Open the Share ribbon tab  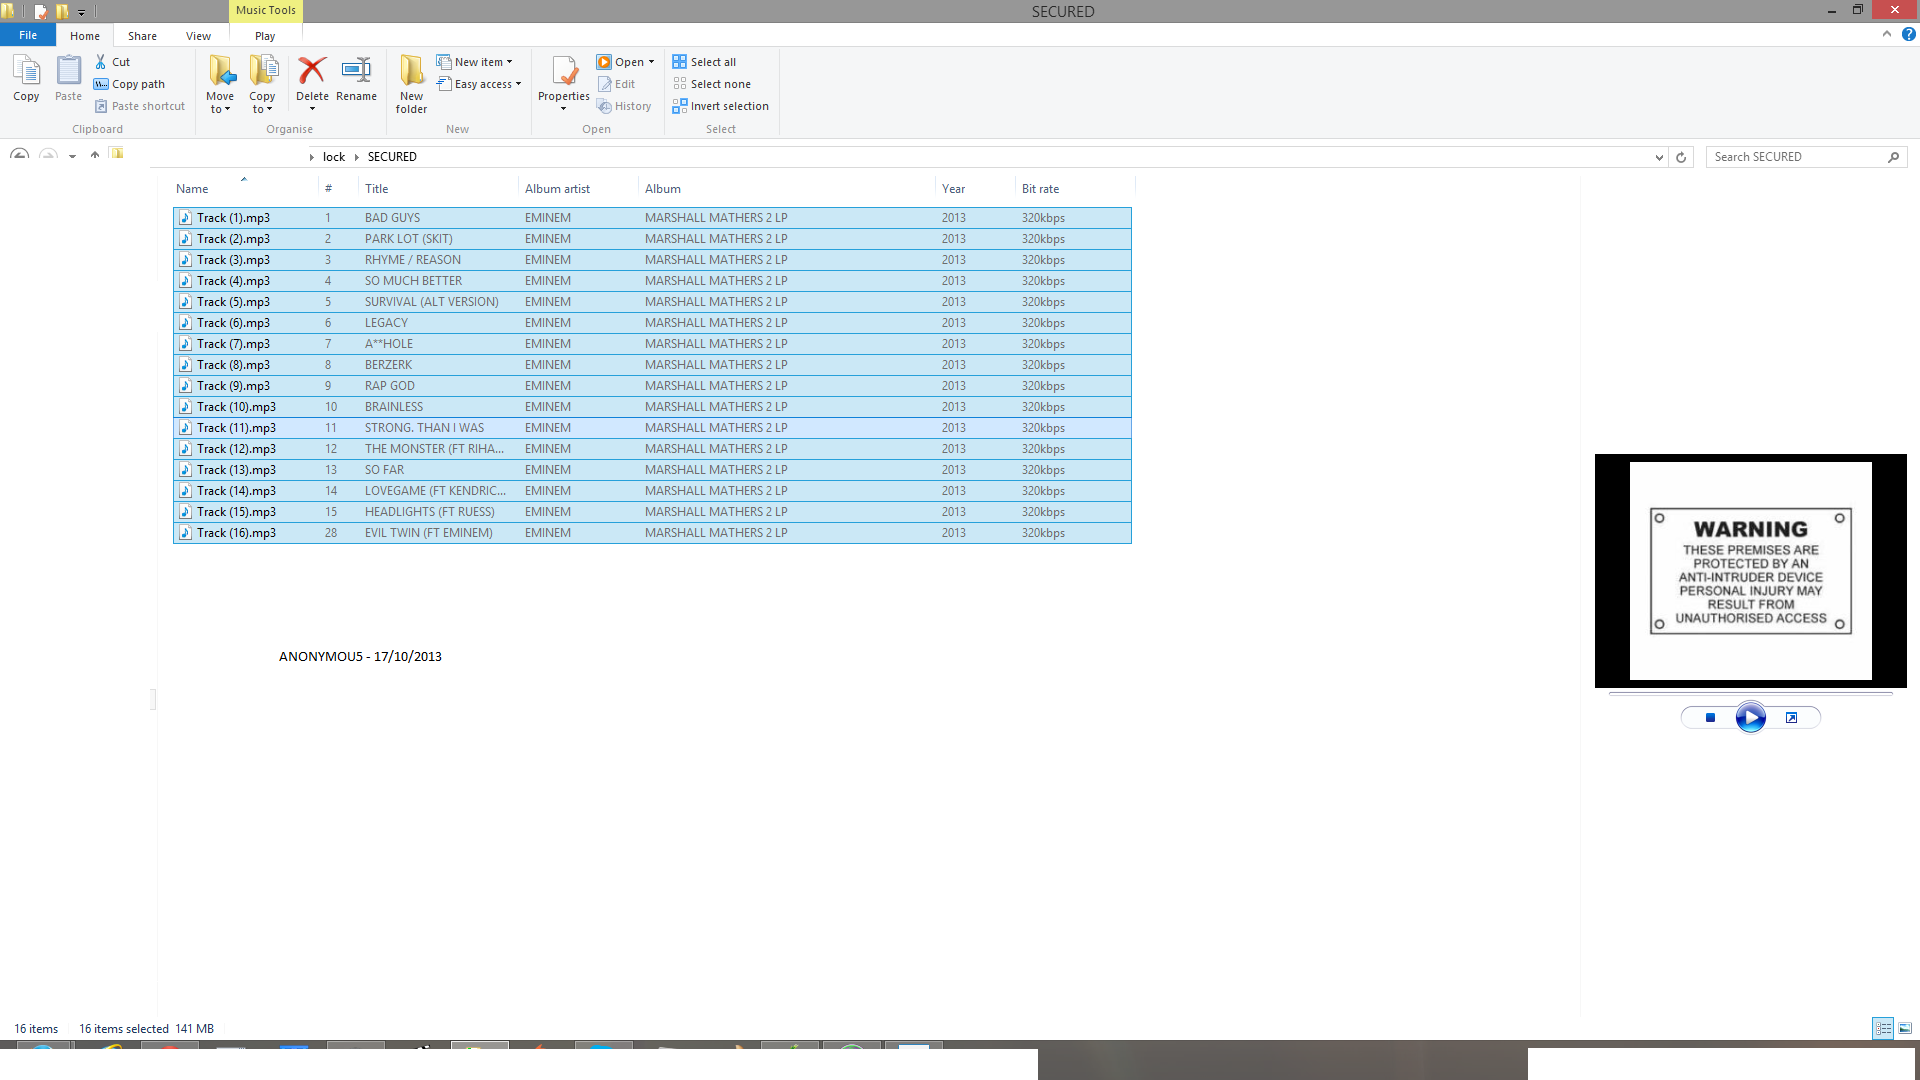click(x=142, y=36)
